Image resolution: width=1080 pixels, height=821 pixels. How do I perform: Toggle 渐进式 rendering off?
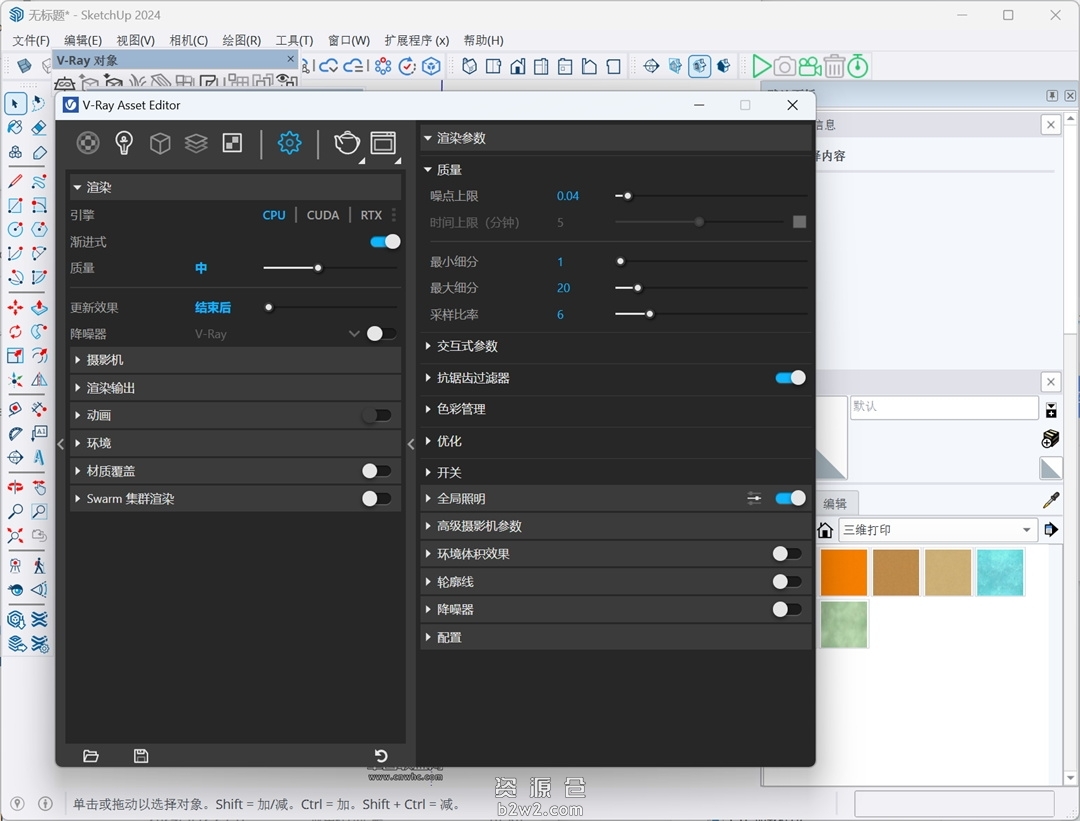(385, 241)
